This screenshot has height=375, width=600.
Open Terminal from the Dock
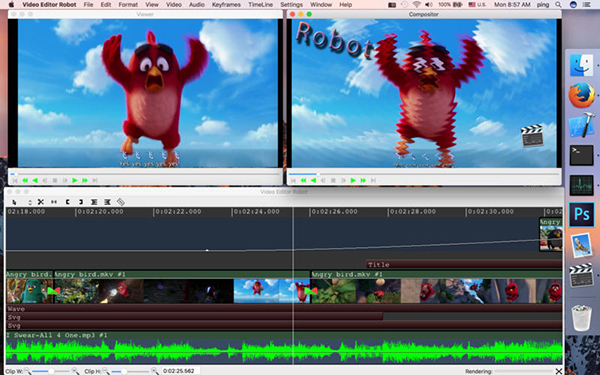581,155
